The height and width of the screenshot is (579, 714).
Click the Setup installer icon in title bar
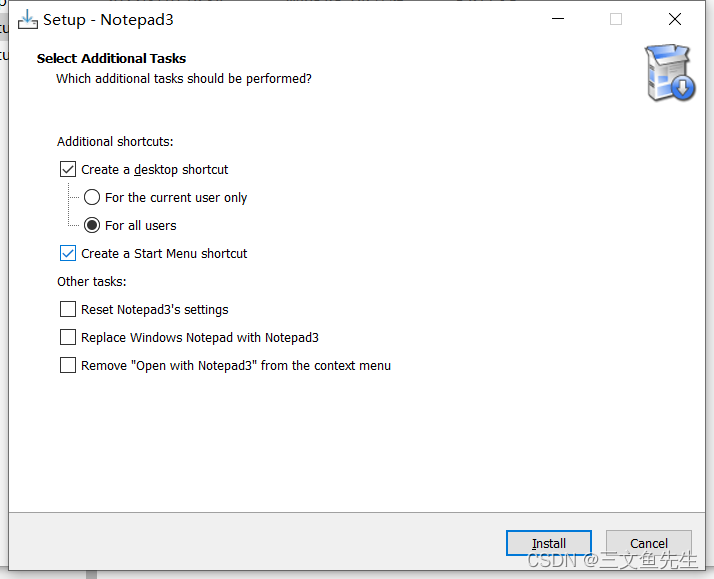pos(28,20)
